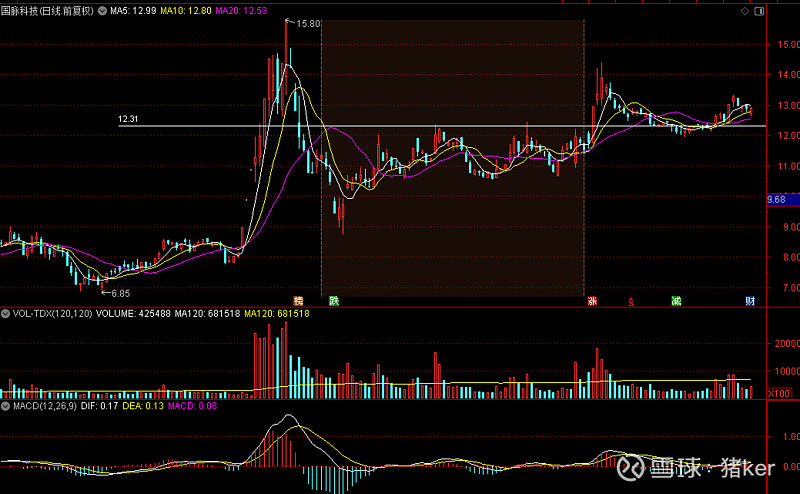Screen dimensions: 800x494
Task: Click the white MA120: 681518 label
Action: tap(207, 314)
